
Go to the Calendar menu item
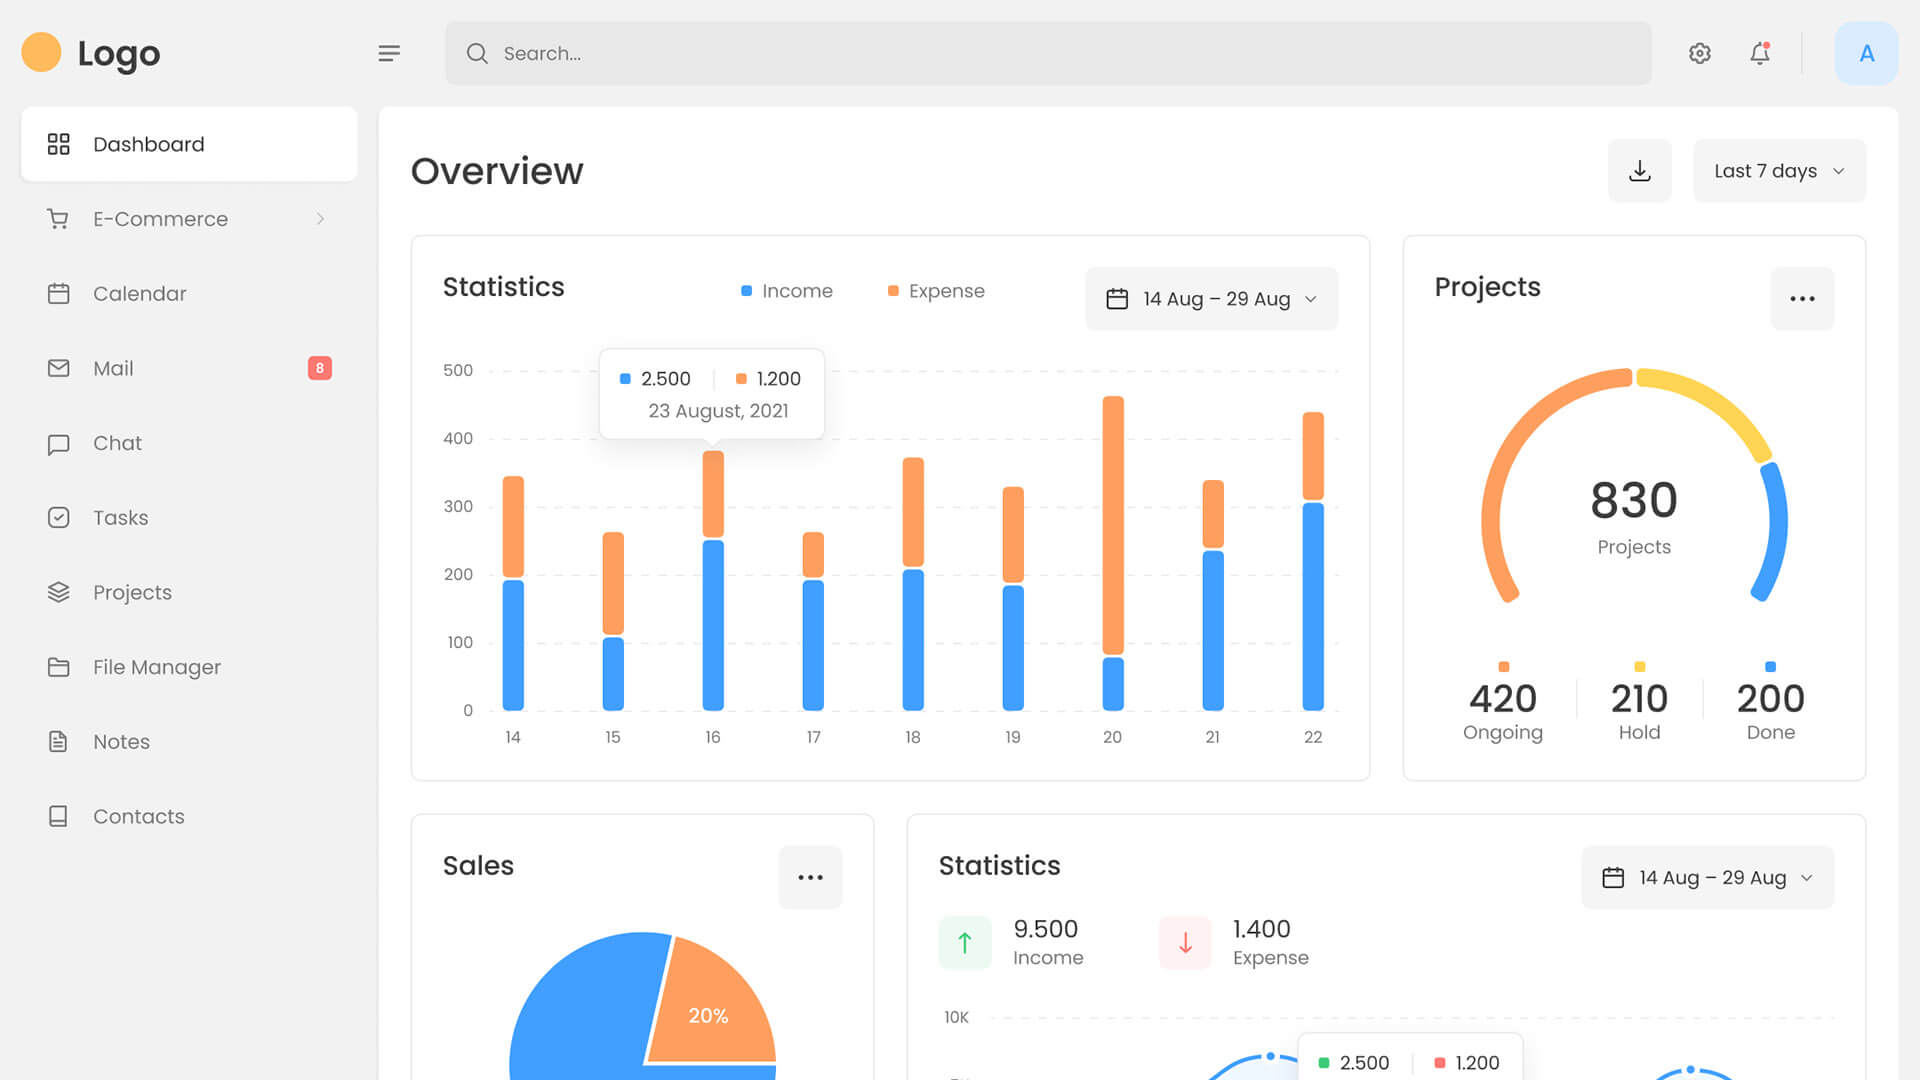(x=140, y=294)
